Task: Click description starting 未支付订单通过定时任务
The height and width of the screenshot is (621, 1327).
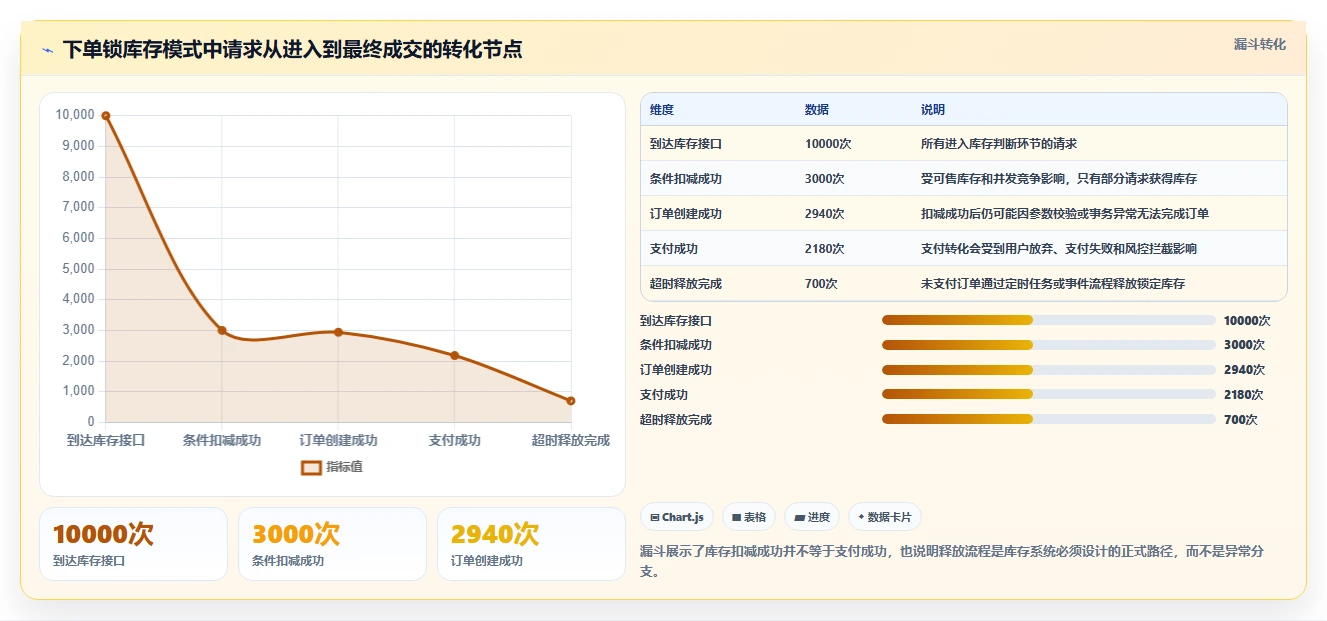Action: [1053, 284]
